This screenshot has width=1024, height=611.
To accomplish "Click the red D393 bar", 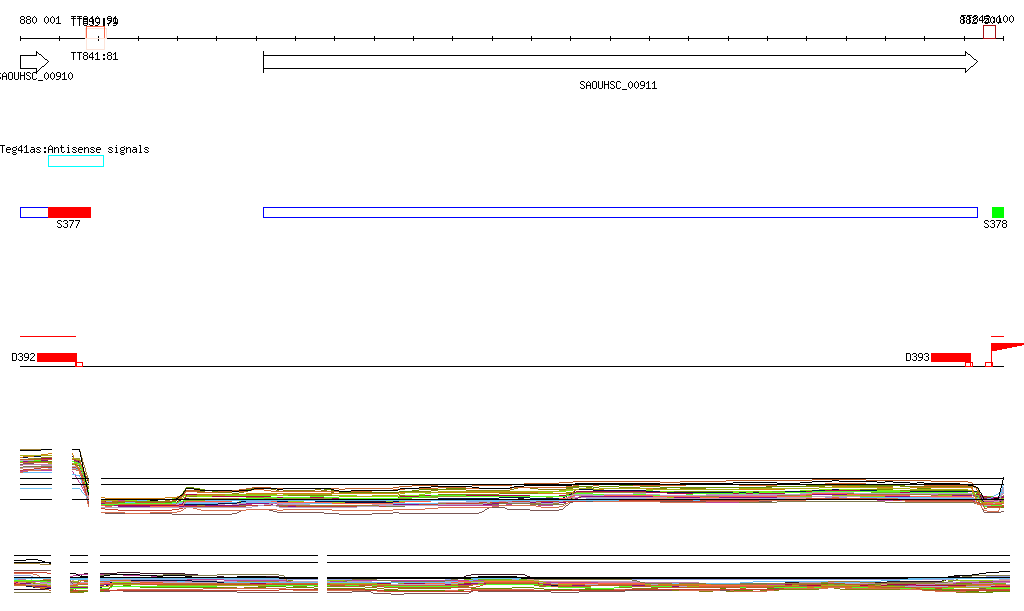I will point(950,357).
